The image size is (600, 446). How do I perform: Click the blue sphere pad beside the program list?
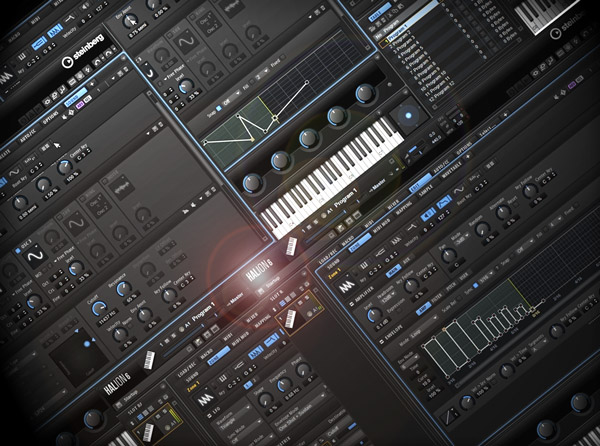[408, 115]
